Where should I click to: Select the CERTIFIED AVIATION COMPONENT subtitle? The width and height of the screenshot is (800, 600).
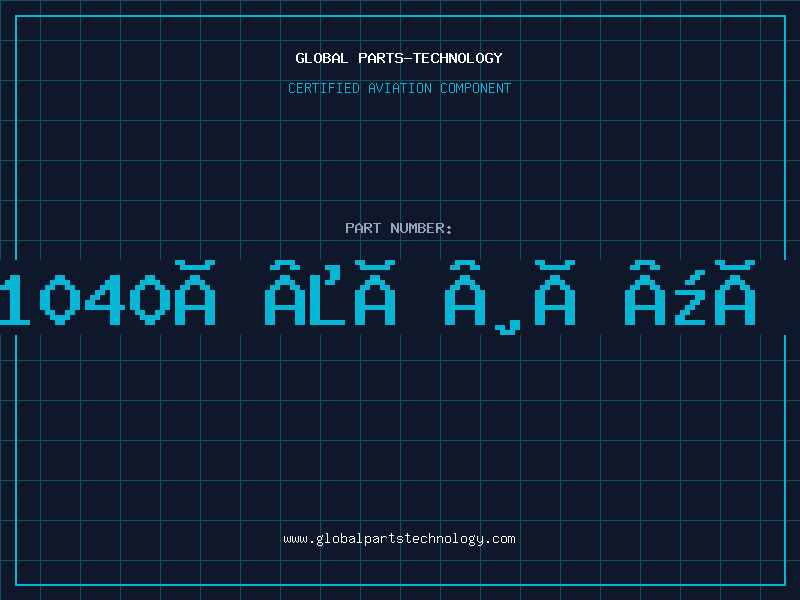pos(399,88)
